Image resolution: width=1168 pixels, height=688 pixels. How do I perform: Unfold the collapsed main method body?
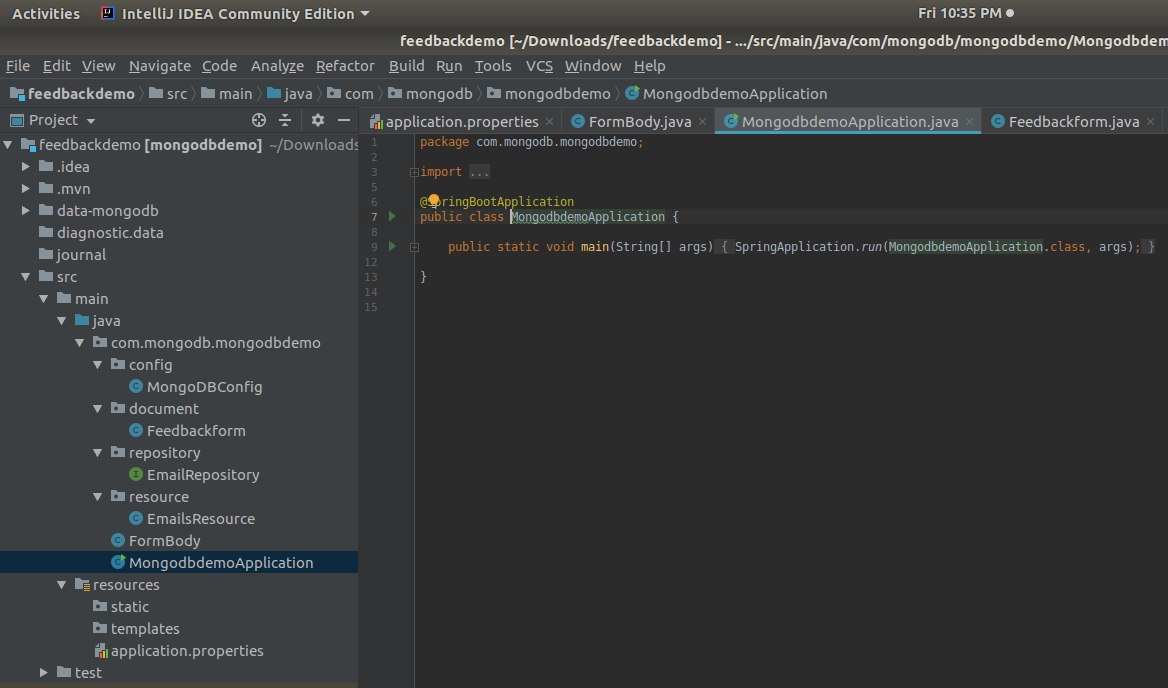coord(414,246)
